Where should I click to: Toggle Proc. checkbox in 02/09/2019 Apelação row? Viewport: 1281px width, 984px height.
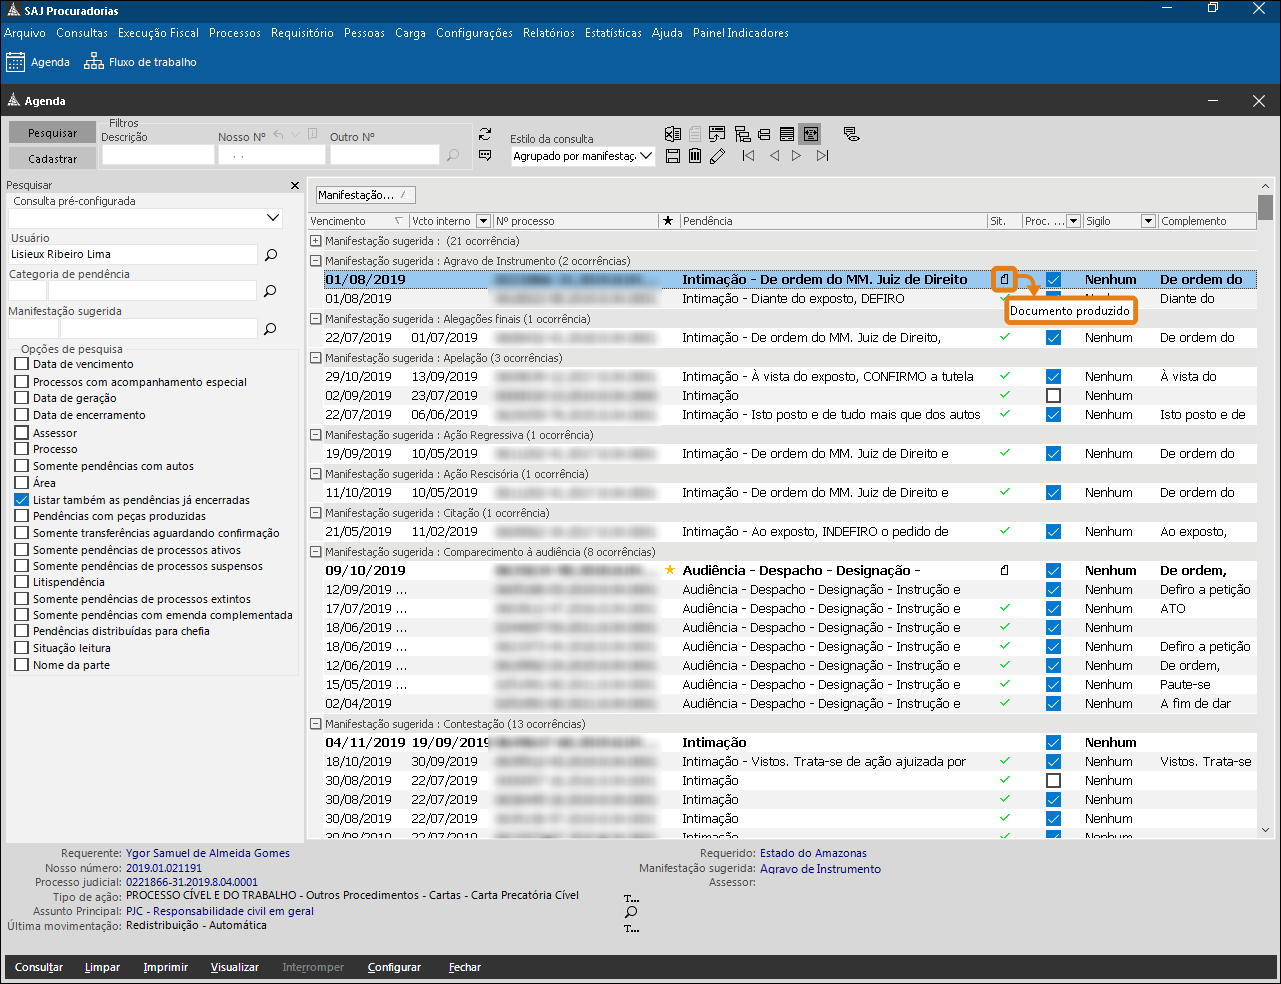(1053, 395)
